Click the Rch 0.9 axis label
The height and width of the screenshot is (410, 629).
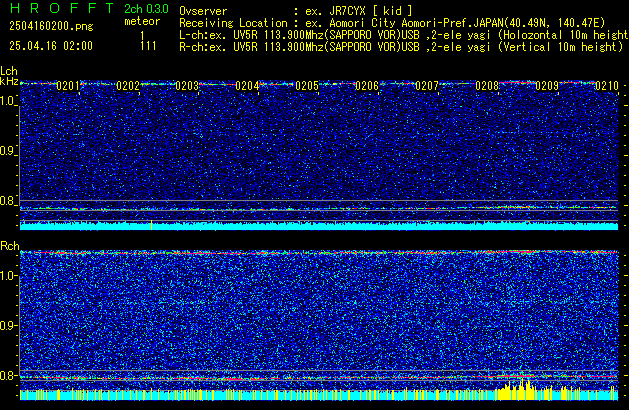[x=8, y=325]
